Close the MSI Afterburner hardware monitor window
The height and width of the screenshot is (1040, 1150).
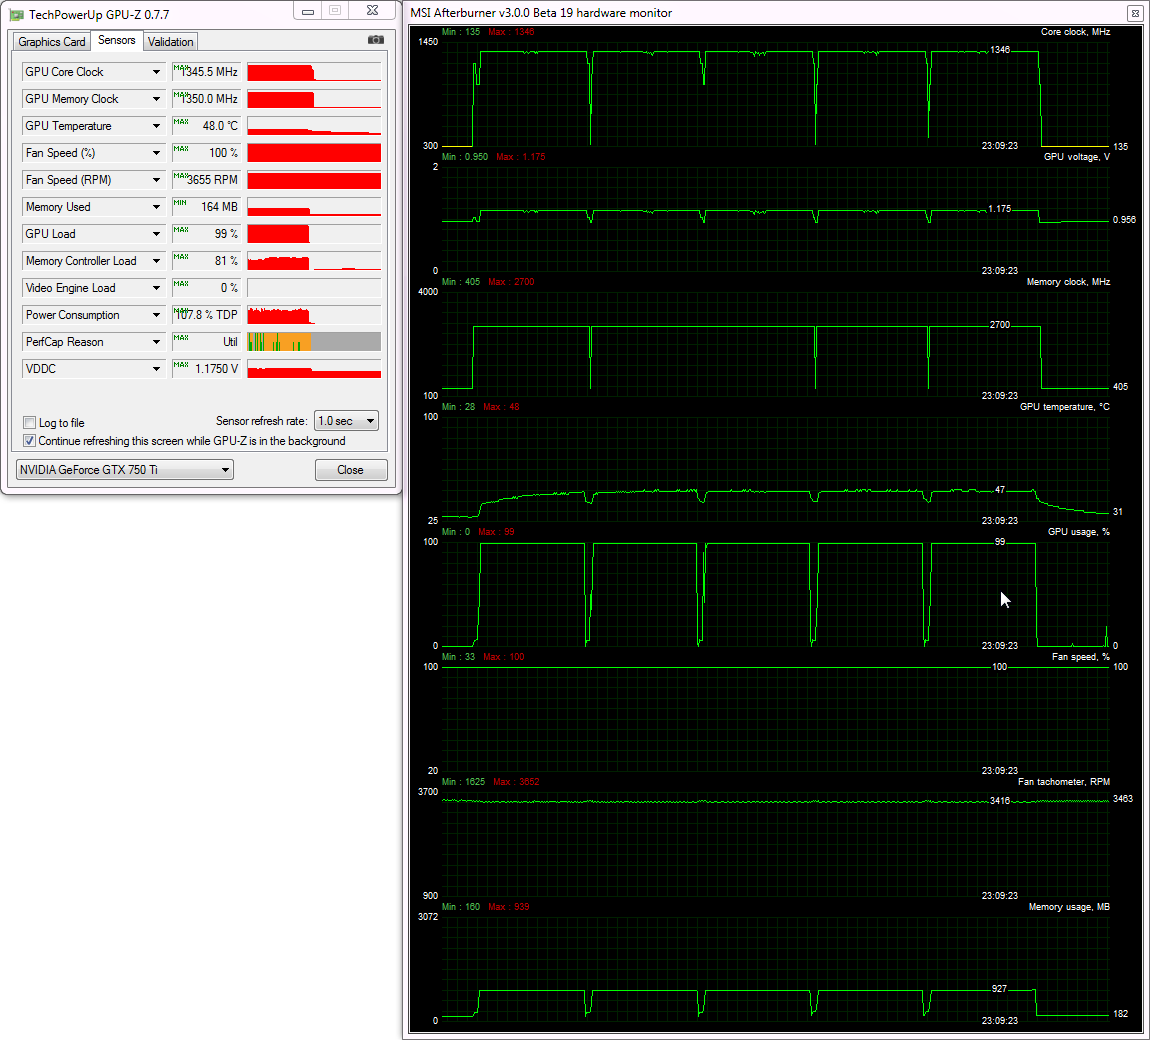[x=1134, y=12]
